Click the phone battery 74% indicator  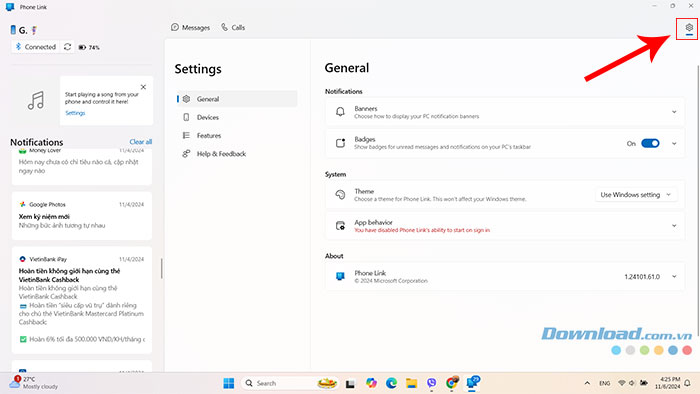coord(89,47)
